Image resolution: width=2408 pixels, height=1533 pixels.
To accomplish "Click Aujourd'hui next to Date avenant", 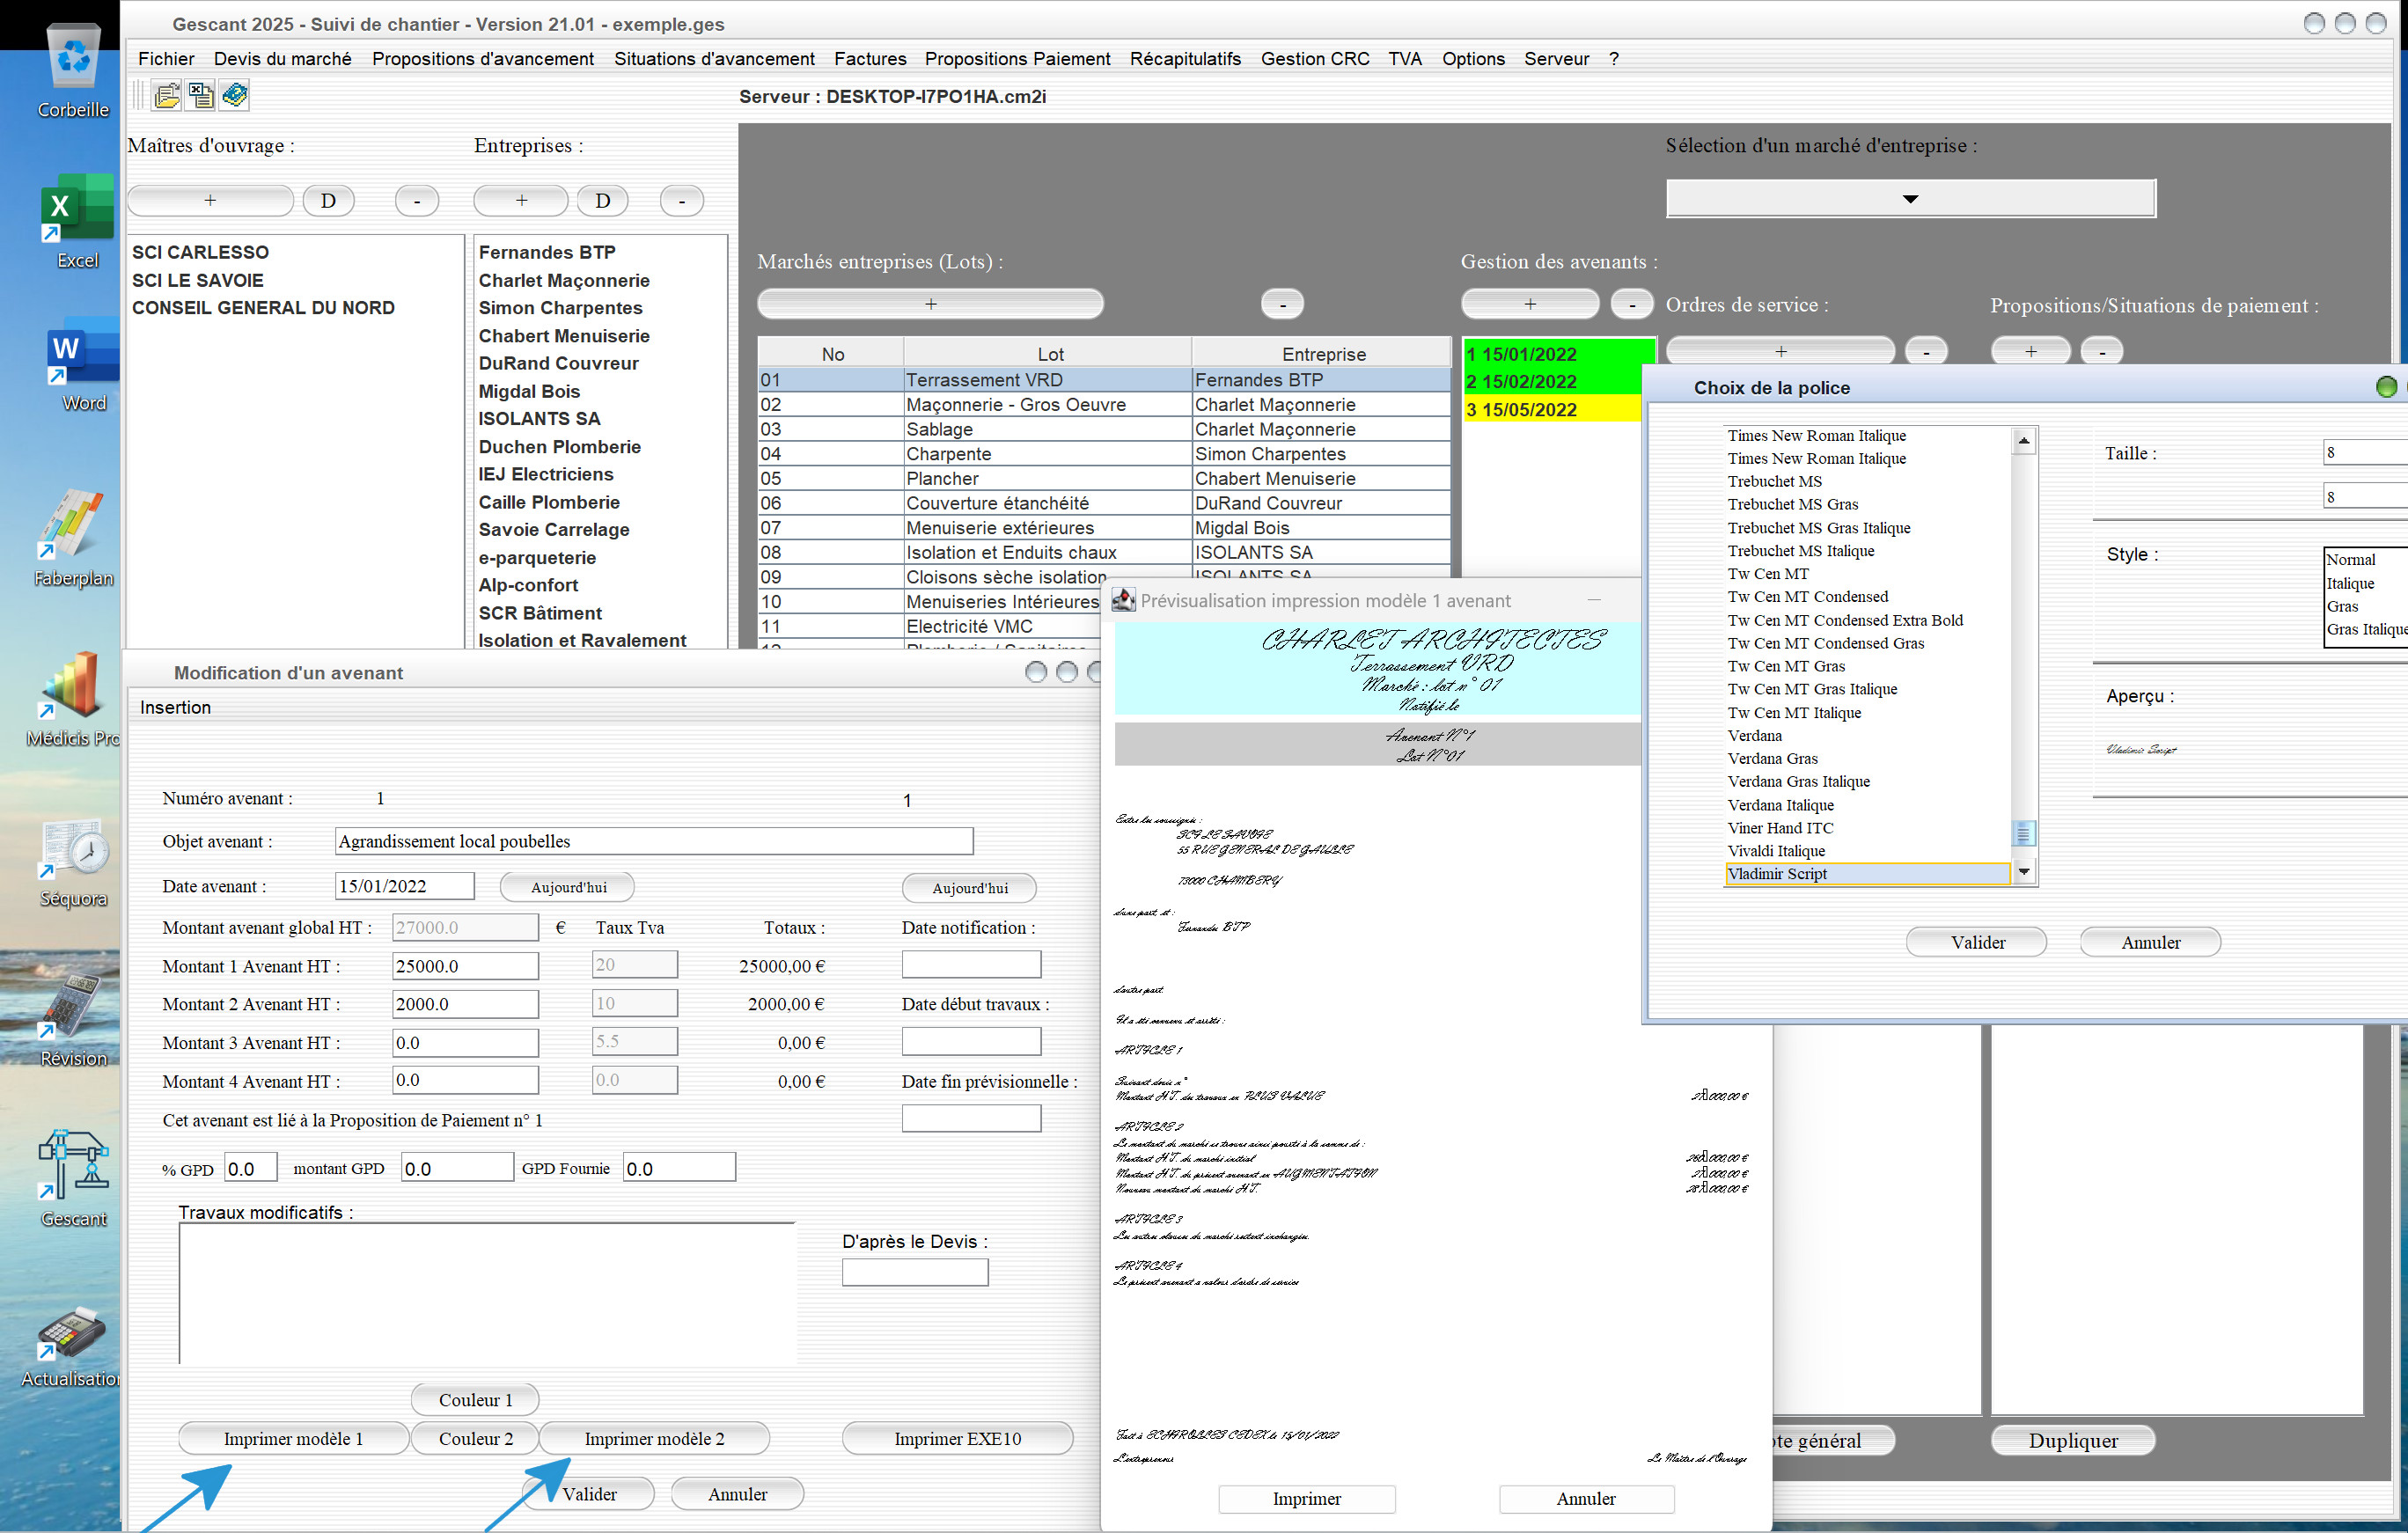I will (568, 887).
